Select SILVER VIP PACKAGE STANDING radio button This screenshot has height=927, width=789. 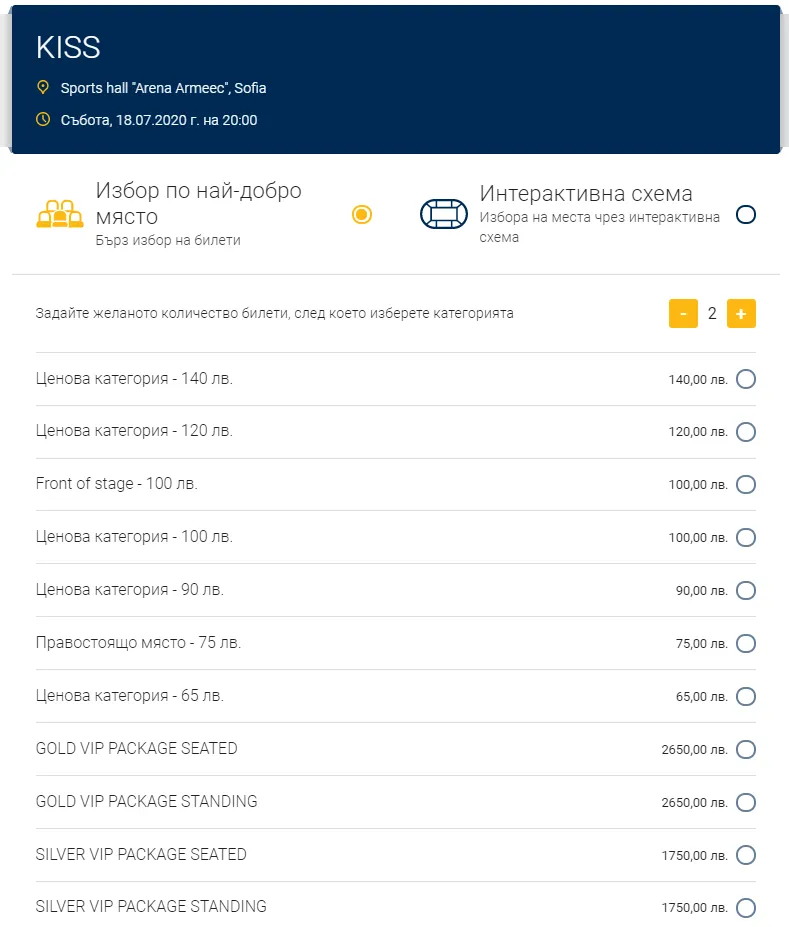746,907
